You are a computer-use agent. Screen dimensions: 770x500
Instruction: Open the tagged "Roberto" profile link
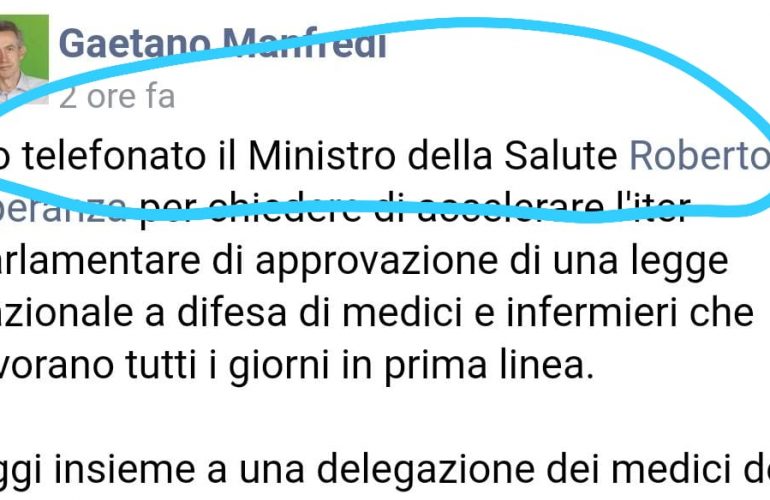click(x=699, y=156)
